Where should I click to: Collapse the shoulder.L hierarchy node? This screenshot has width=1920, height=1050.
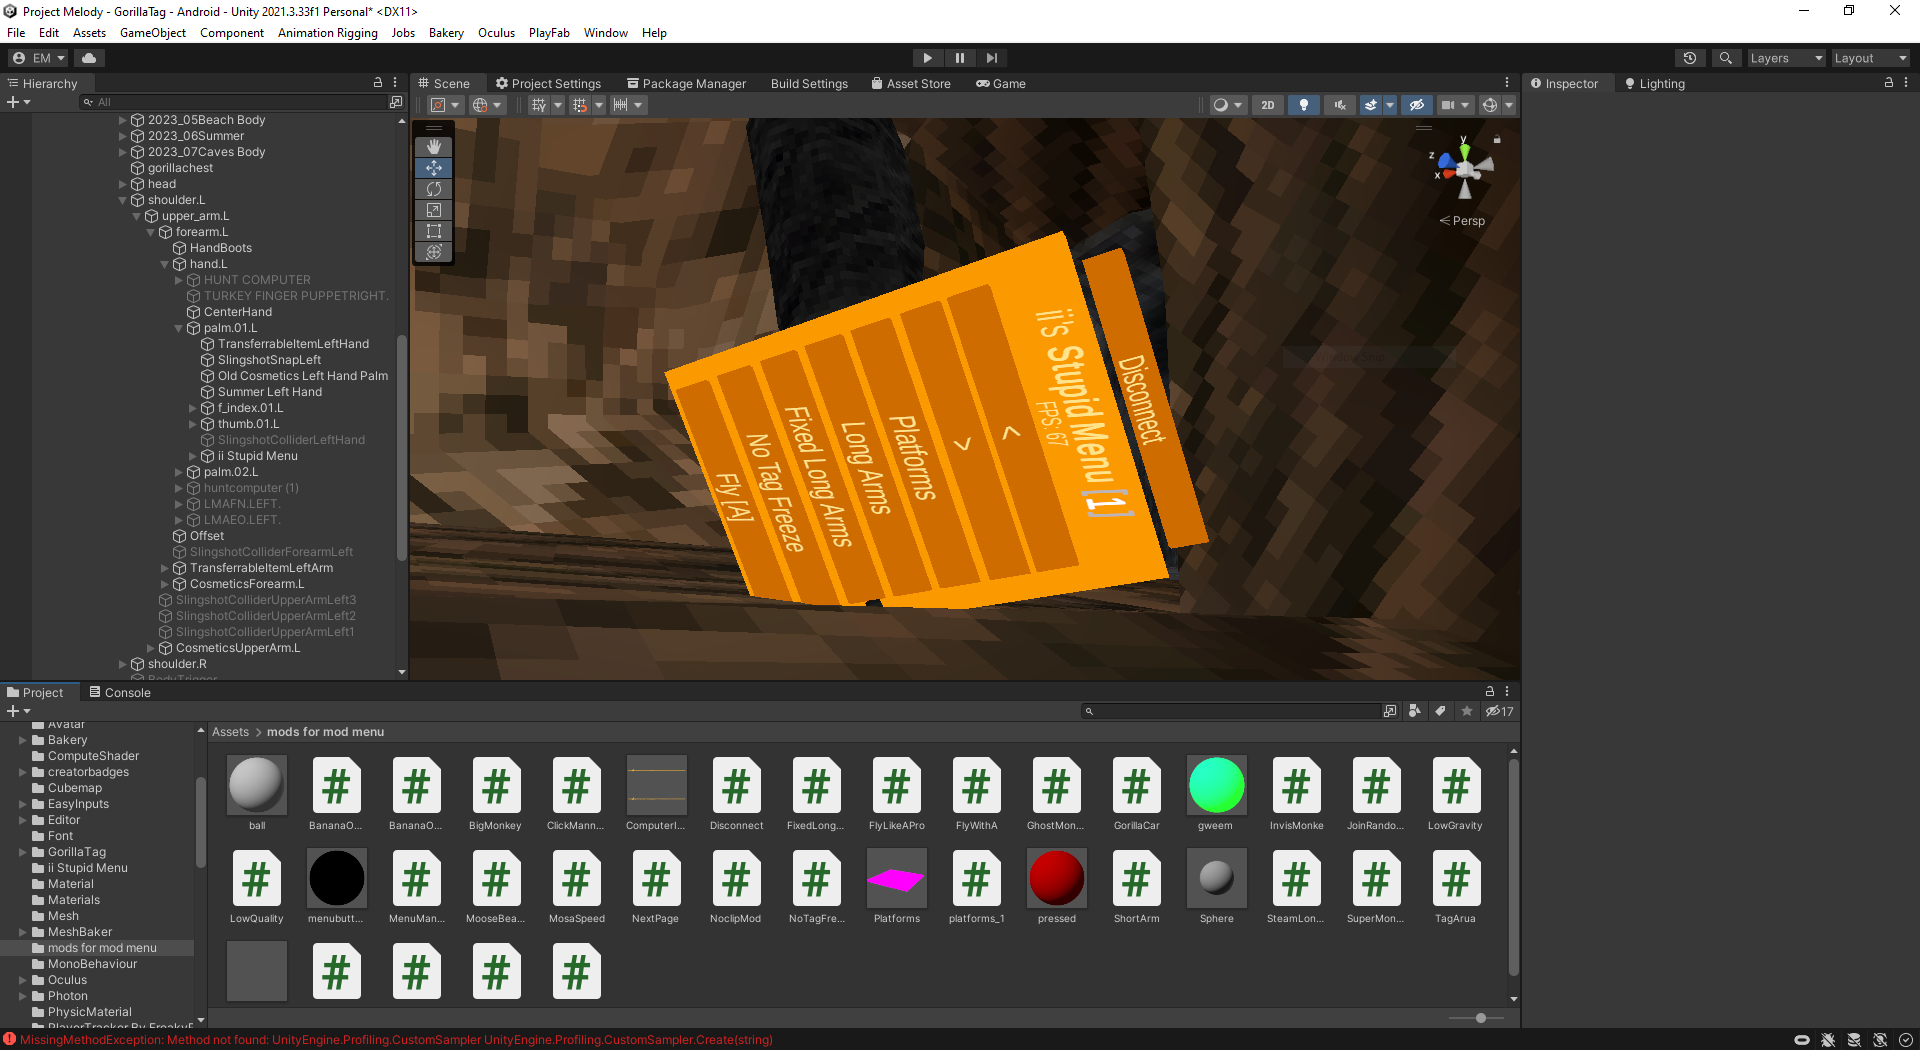[123, 200]
